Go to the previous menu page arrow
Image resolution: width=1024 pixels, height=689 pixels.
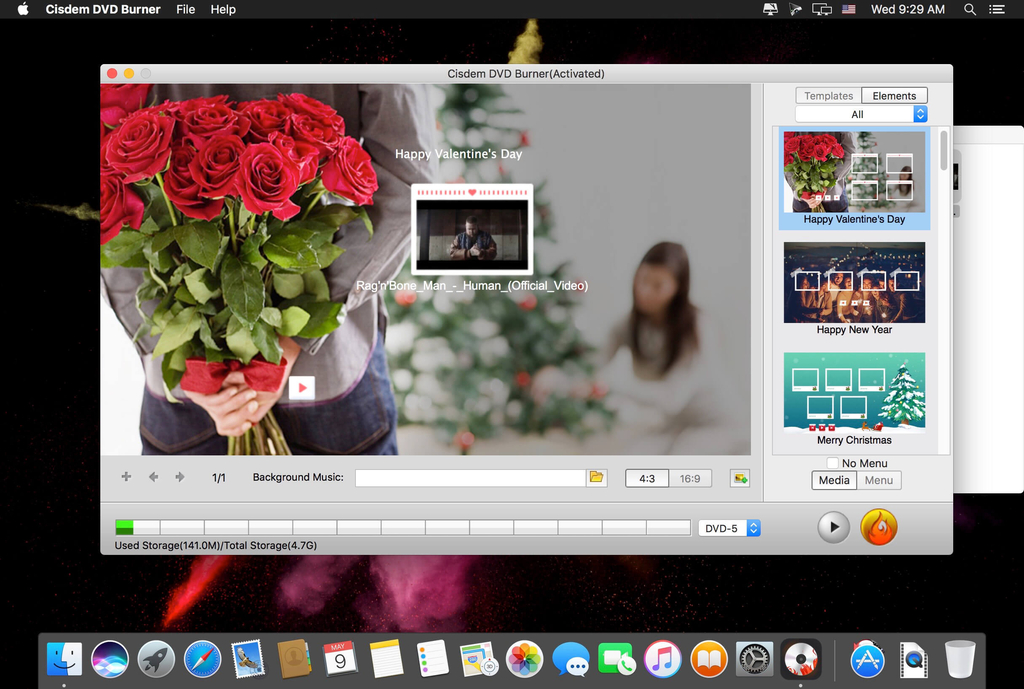click(x=153, y=477)
